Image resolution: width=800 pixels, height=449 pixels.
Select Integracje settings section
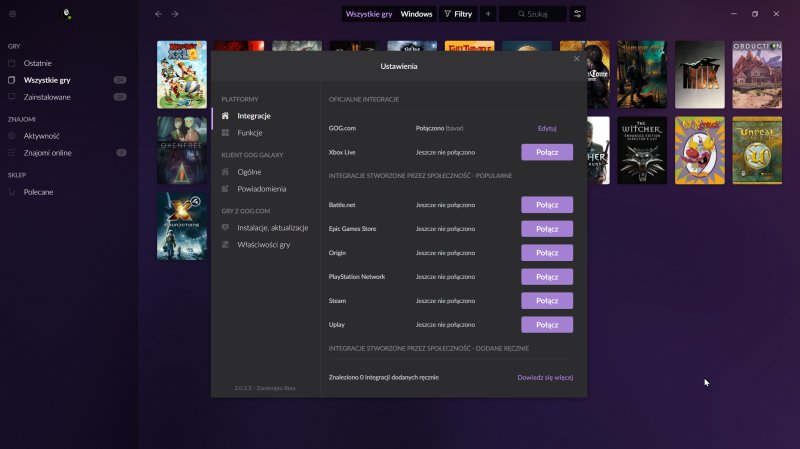(254, 116)
